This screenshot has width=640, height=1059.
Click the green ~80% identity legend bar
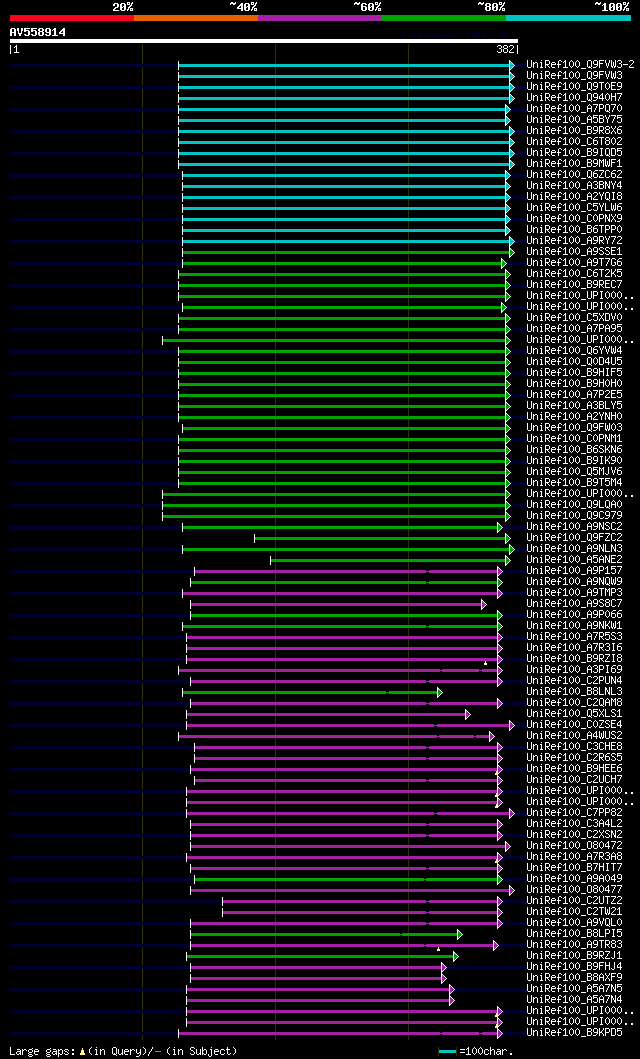pyautogui.click(x=444, y=18)
